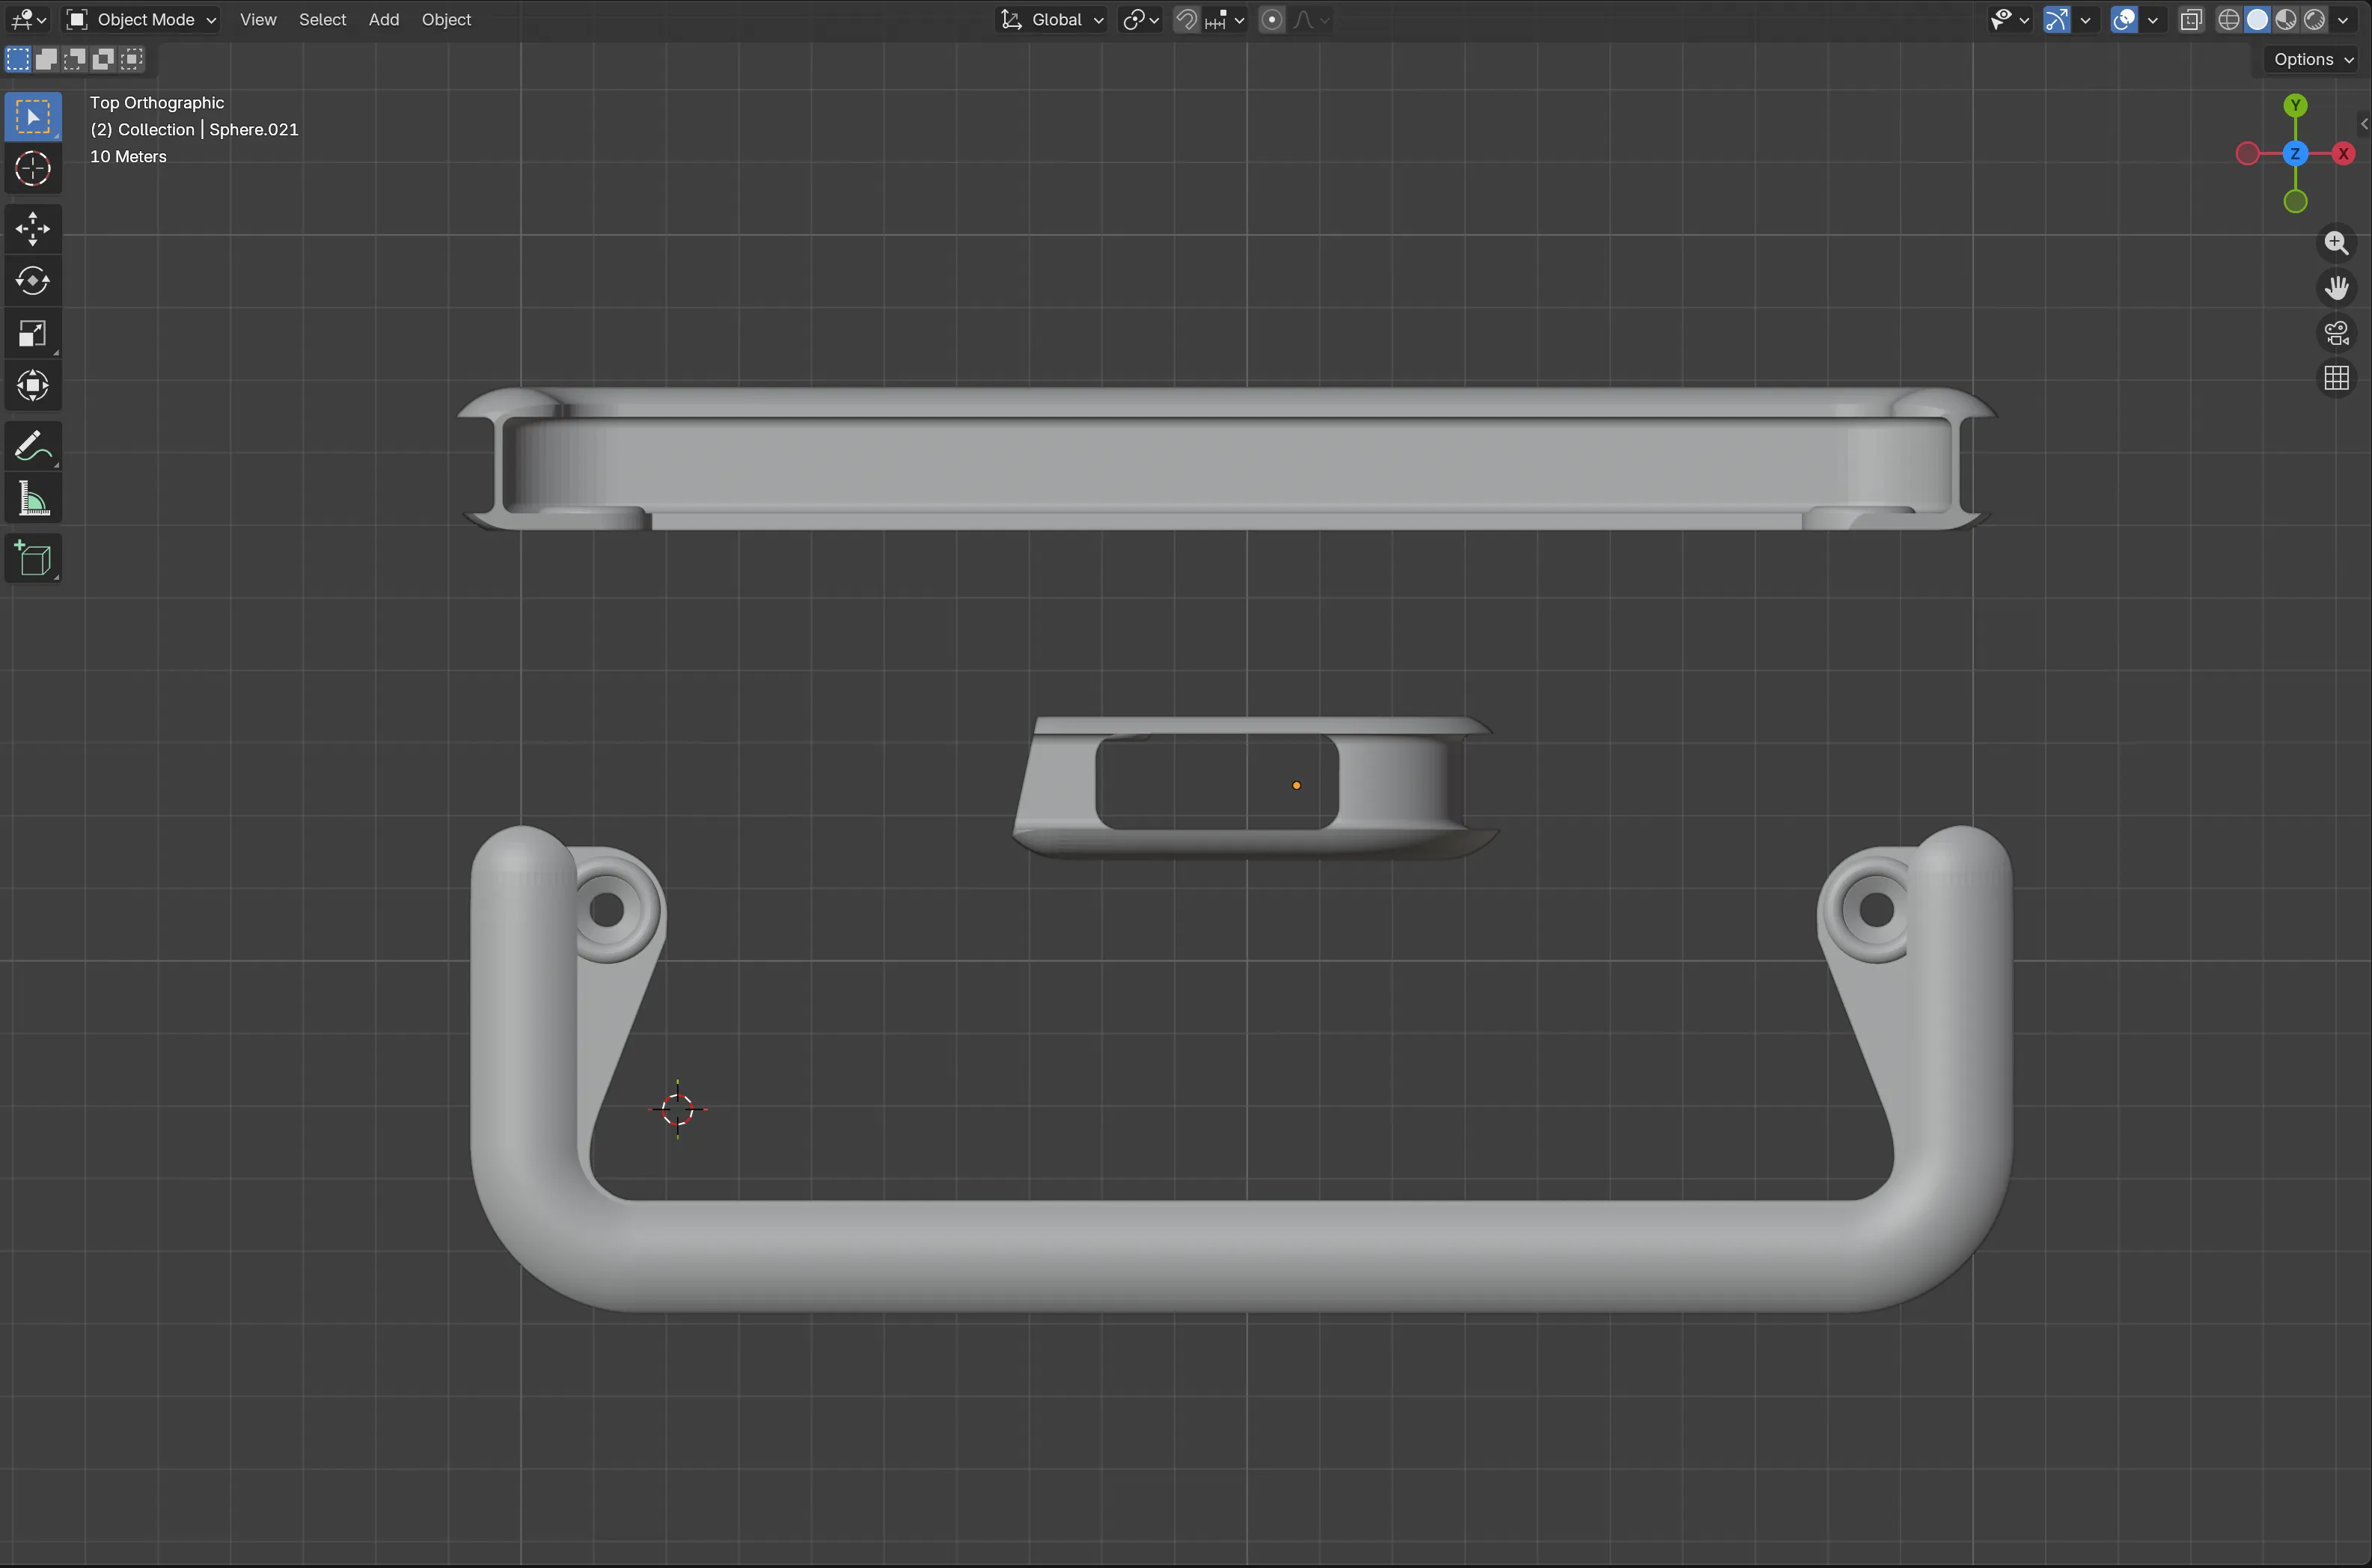The image size is (2372, 1568).
Task: Expand the Options dropdown
Action: click(2310, 59)
